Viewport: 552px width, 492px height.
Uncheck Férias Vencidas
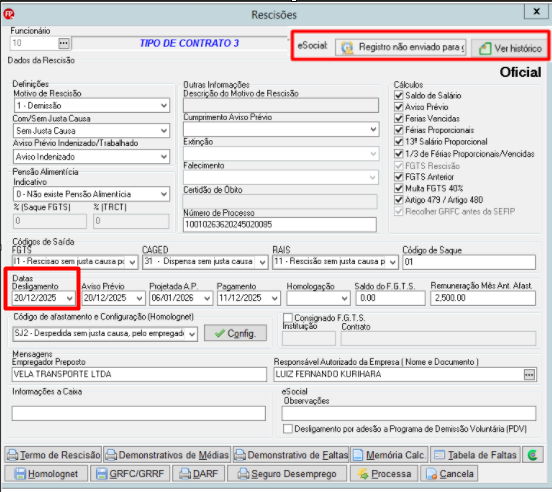399,119
